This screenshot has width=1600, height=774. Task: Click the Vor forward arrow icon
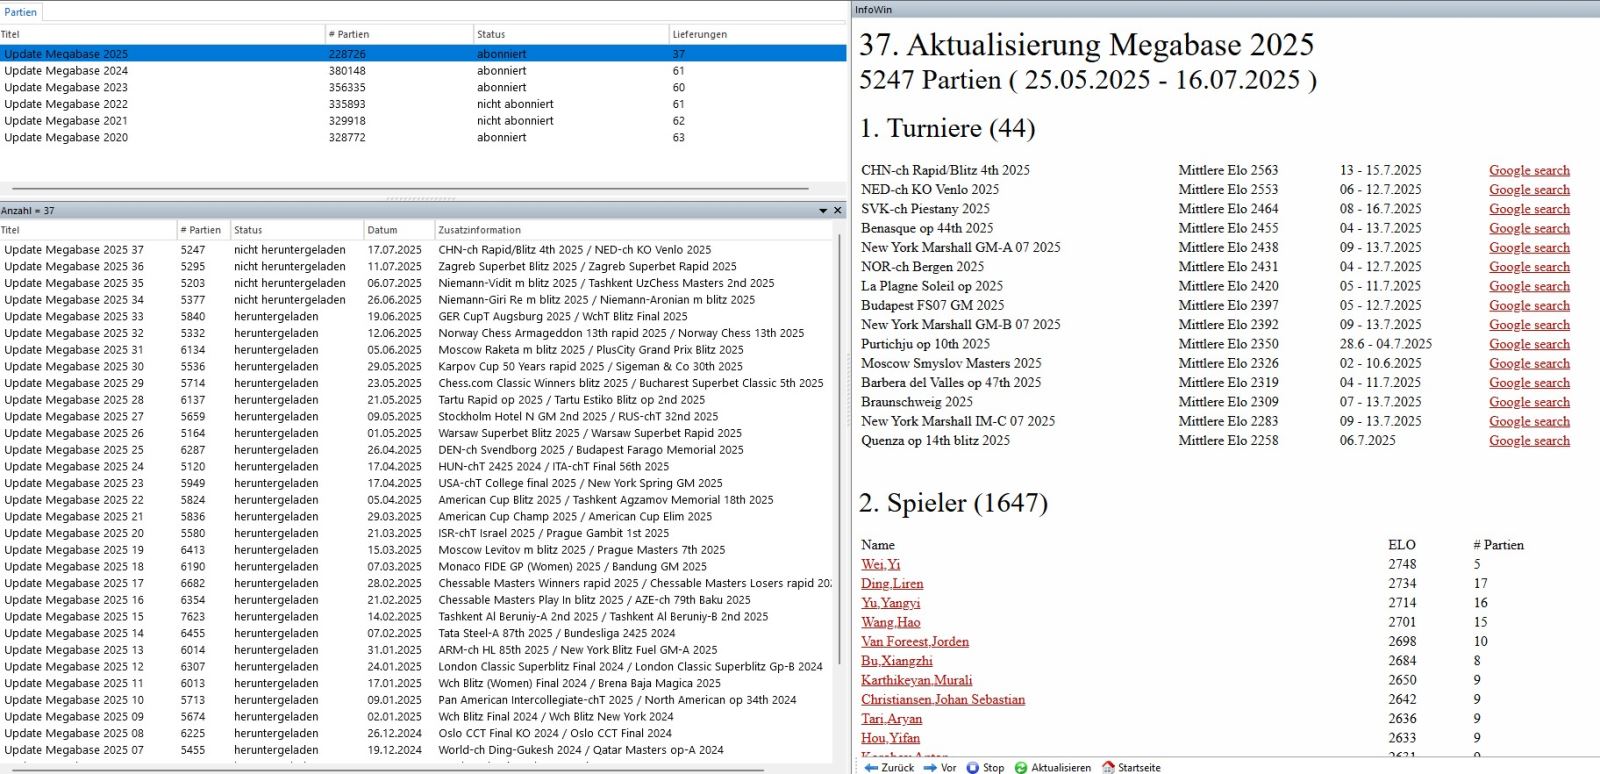(x=930, y=767)
